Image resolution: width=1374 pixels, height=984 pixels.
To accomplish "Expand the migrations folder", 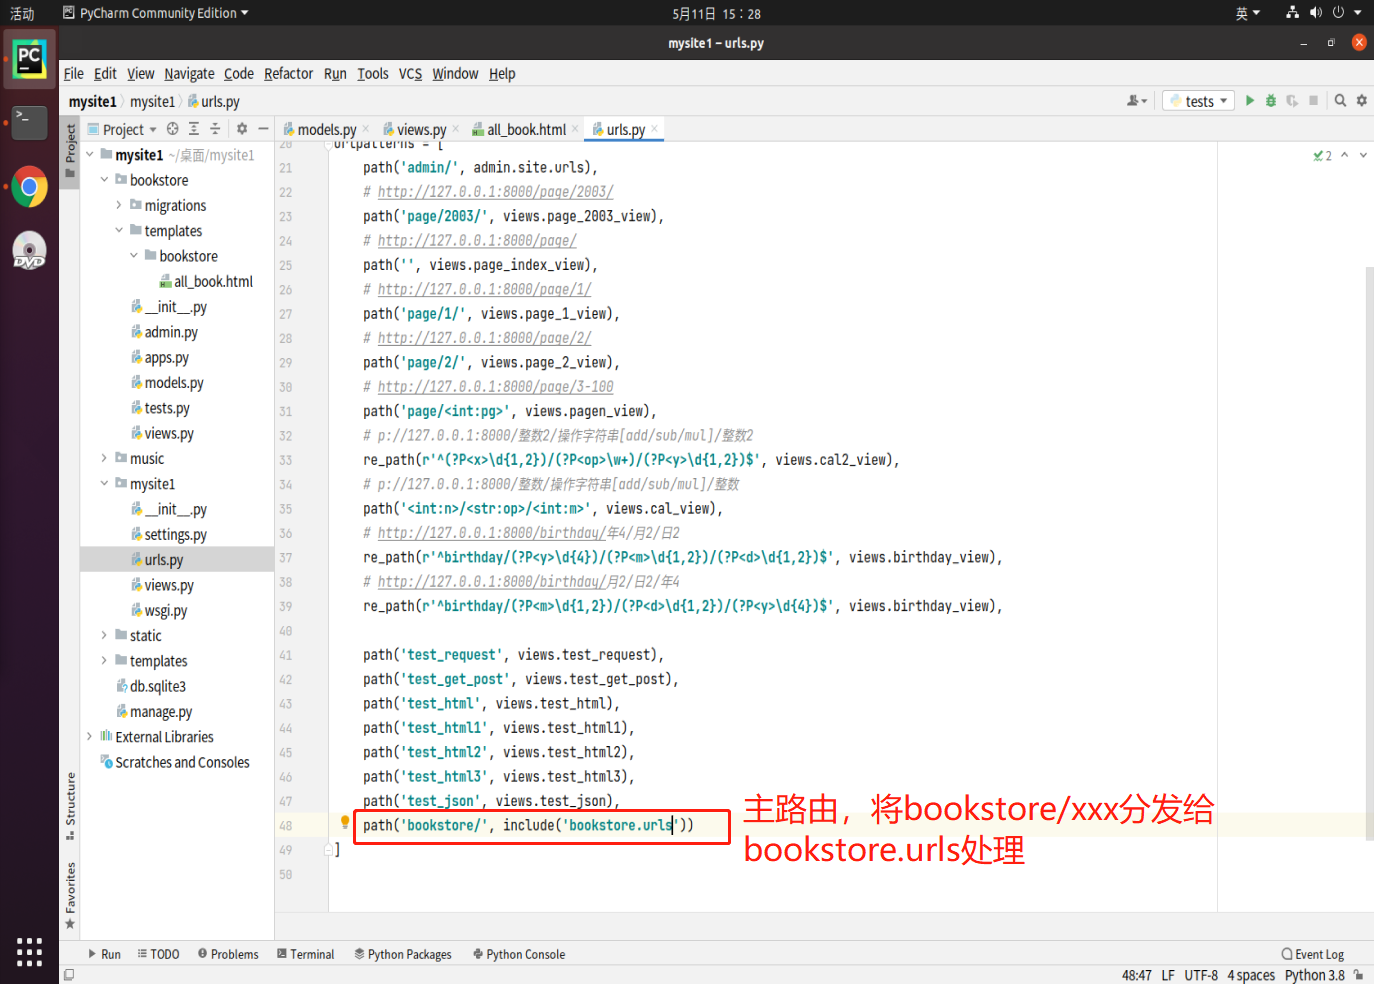I will pyautogui.click(x=119, y=205).
